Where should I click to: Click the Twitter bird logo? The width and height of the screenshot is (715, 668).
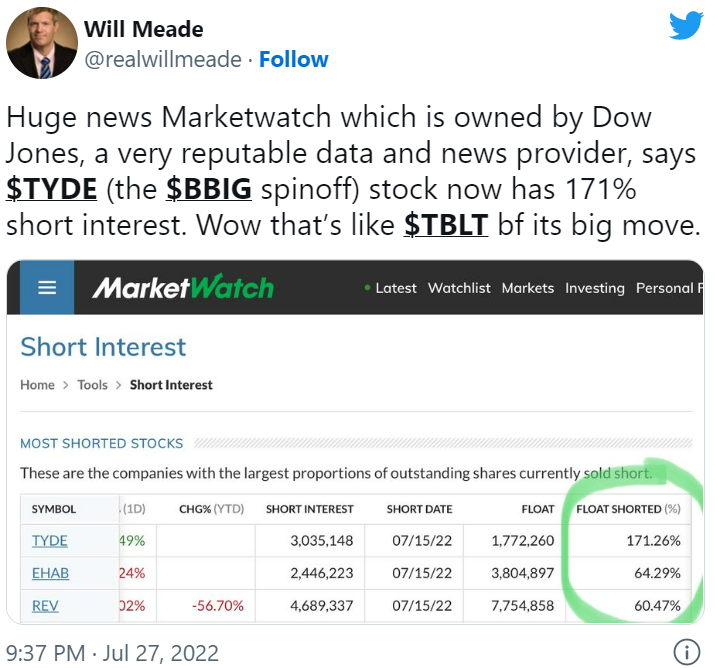(x=686, y=26)
